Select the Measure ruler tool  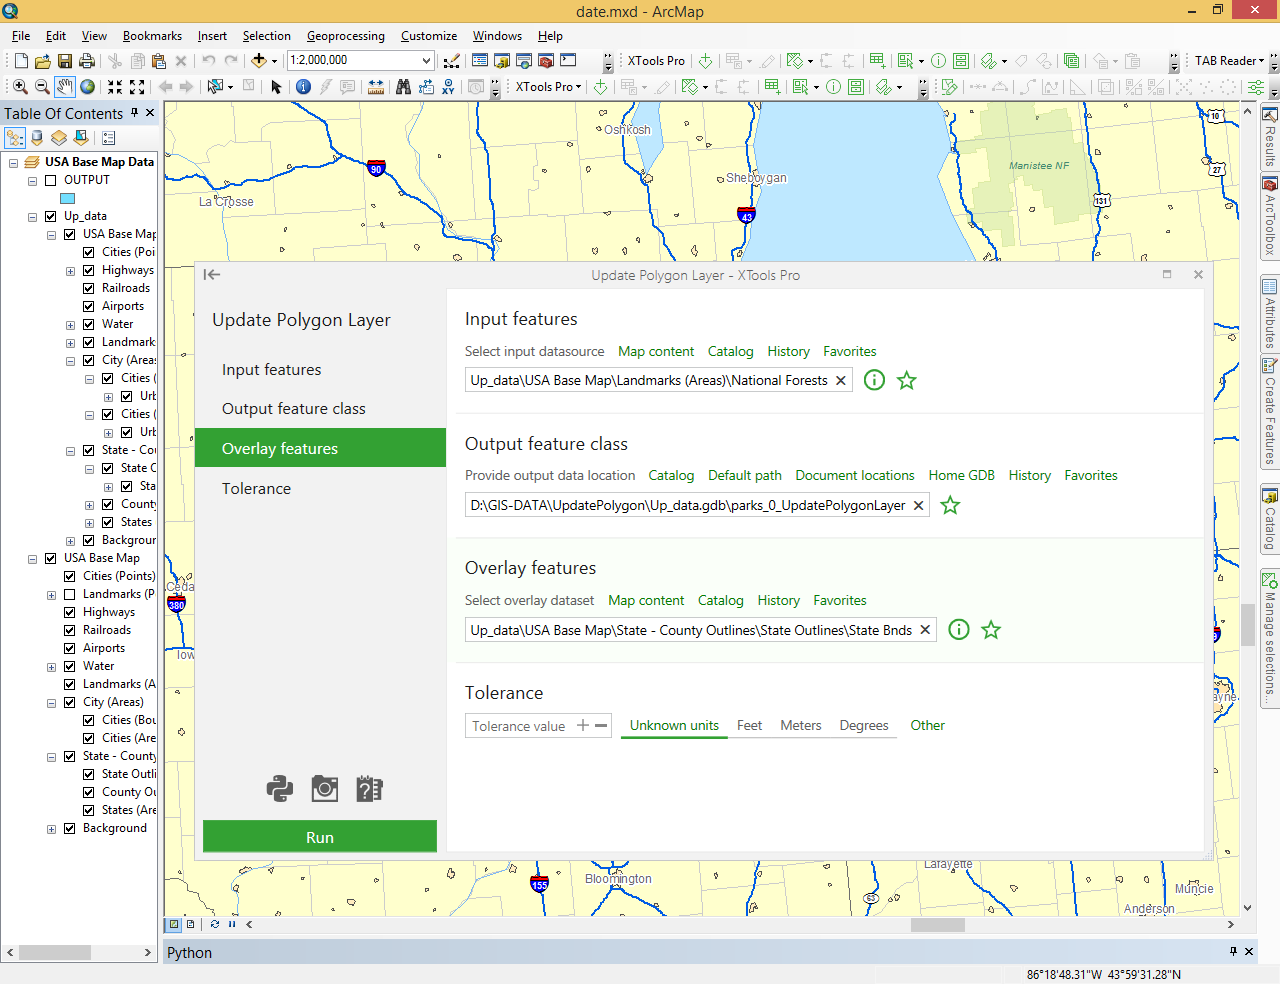[376, 87]
